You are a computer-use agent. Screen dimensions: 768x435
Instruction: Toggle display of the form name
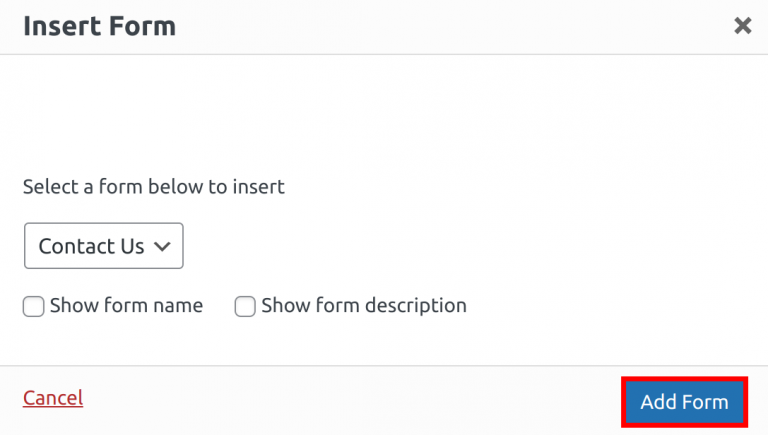[33, 307]
